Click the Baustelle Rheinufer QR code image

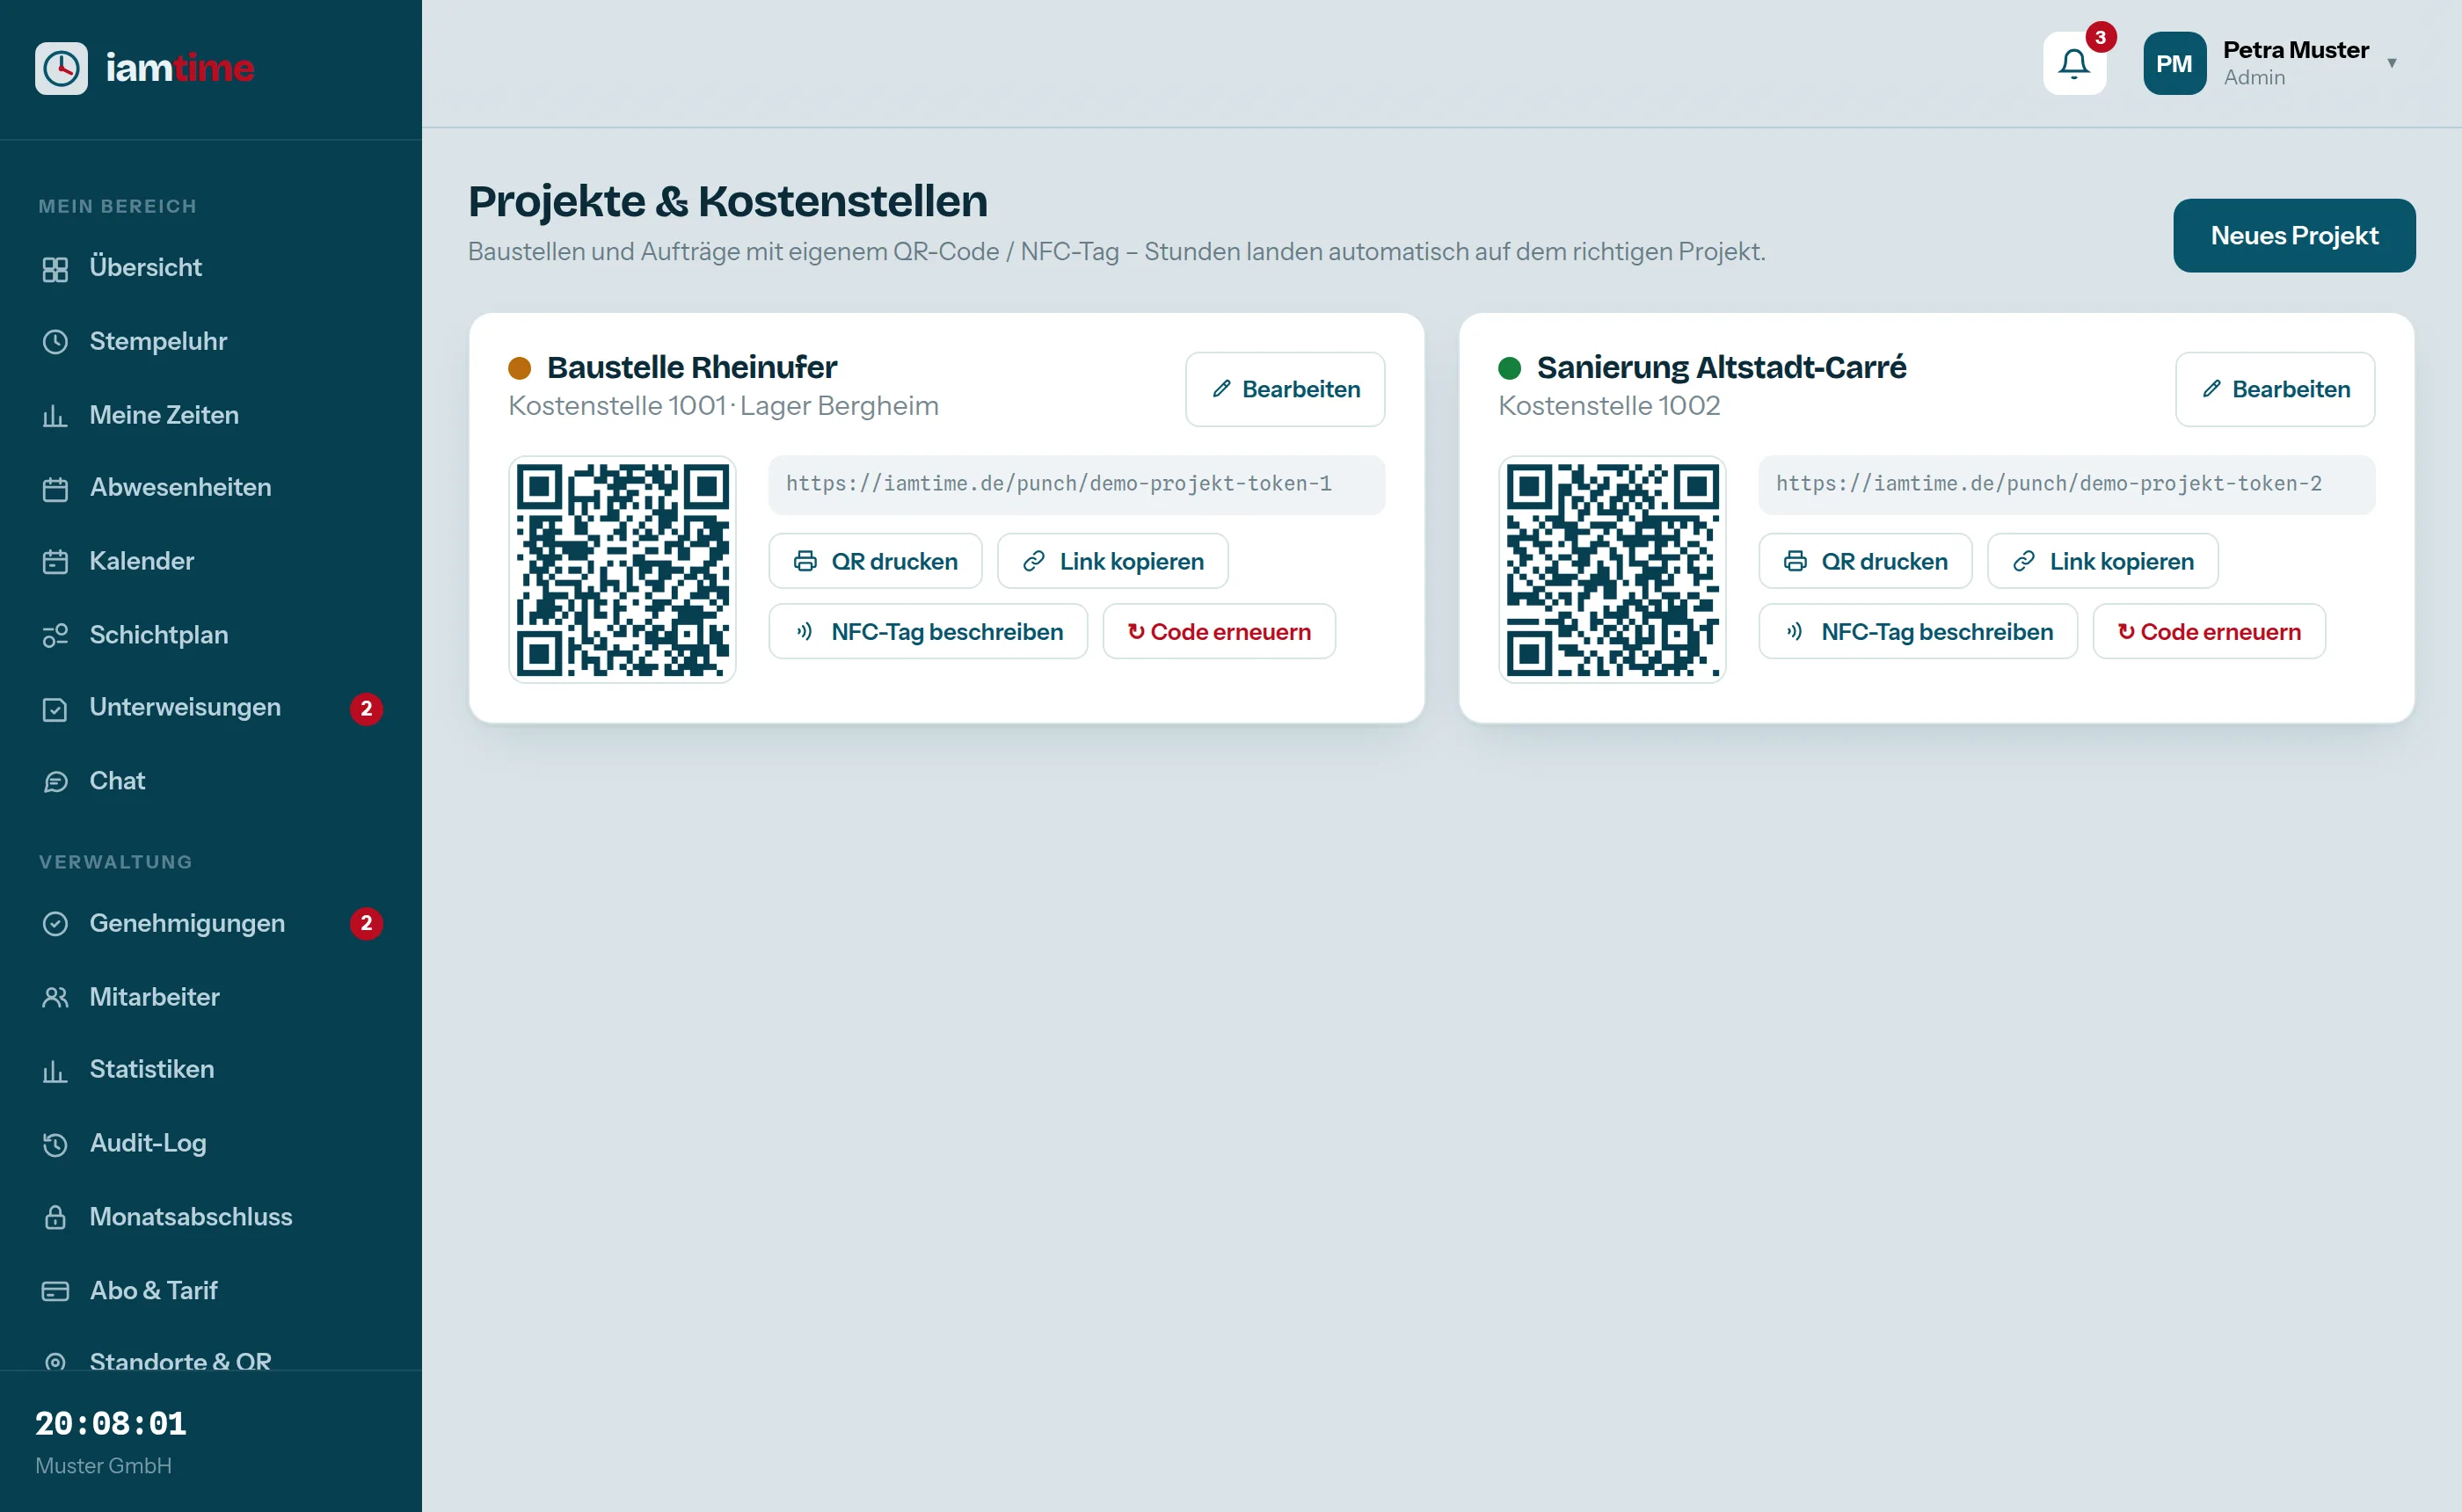pyautogui.click(x=622, y=570)
